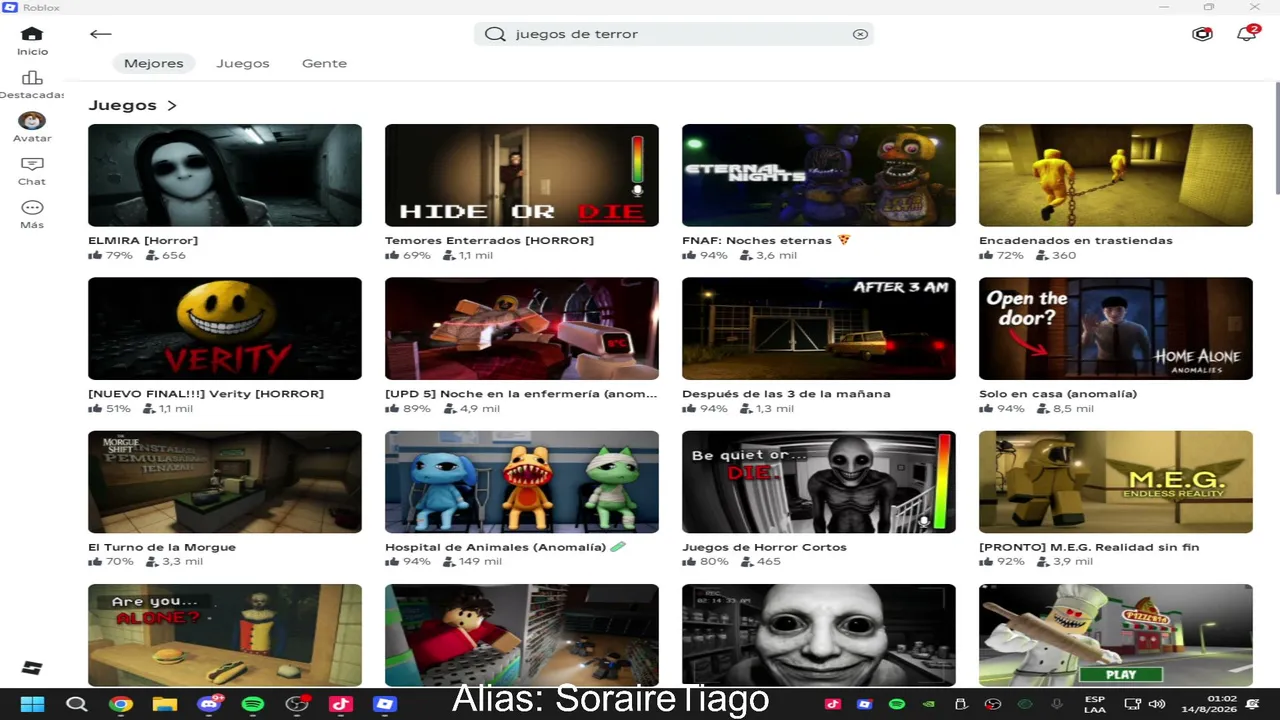Image resolution: width=1280 pixels, height=720 pixels.
Task: Click '[PRONTO] M.E.G. Realidad sin fin' title
Action: [x=1089, y=547]
